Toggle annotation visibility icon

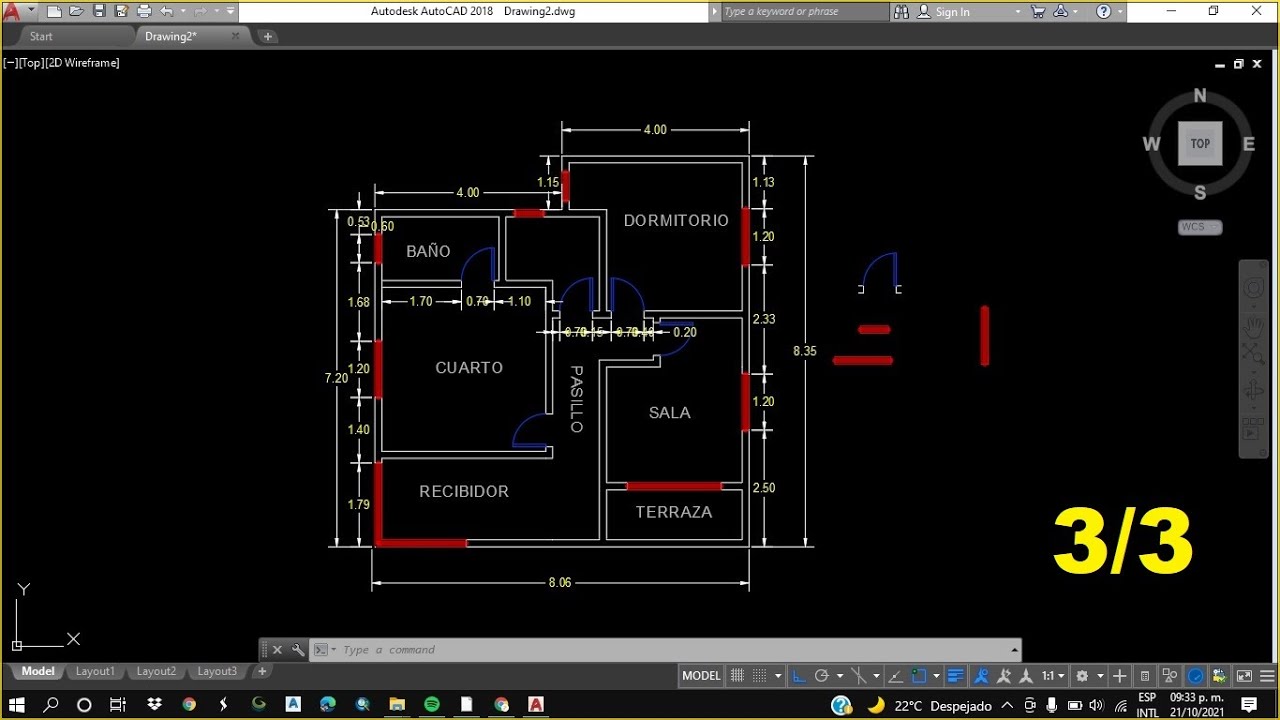point(980,676)
